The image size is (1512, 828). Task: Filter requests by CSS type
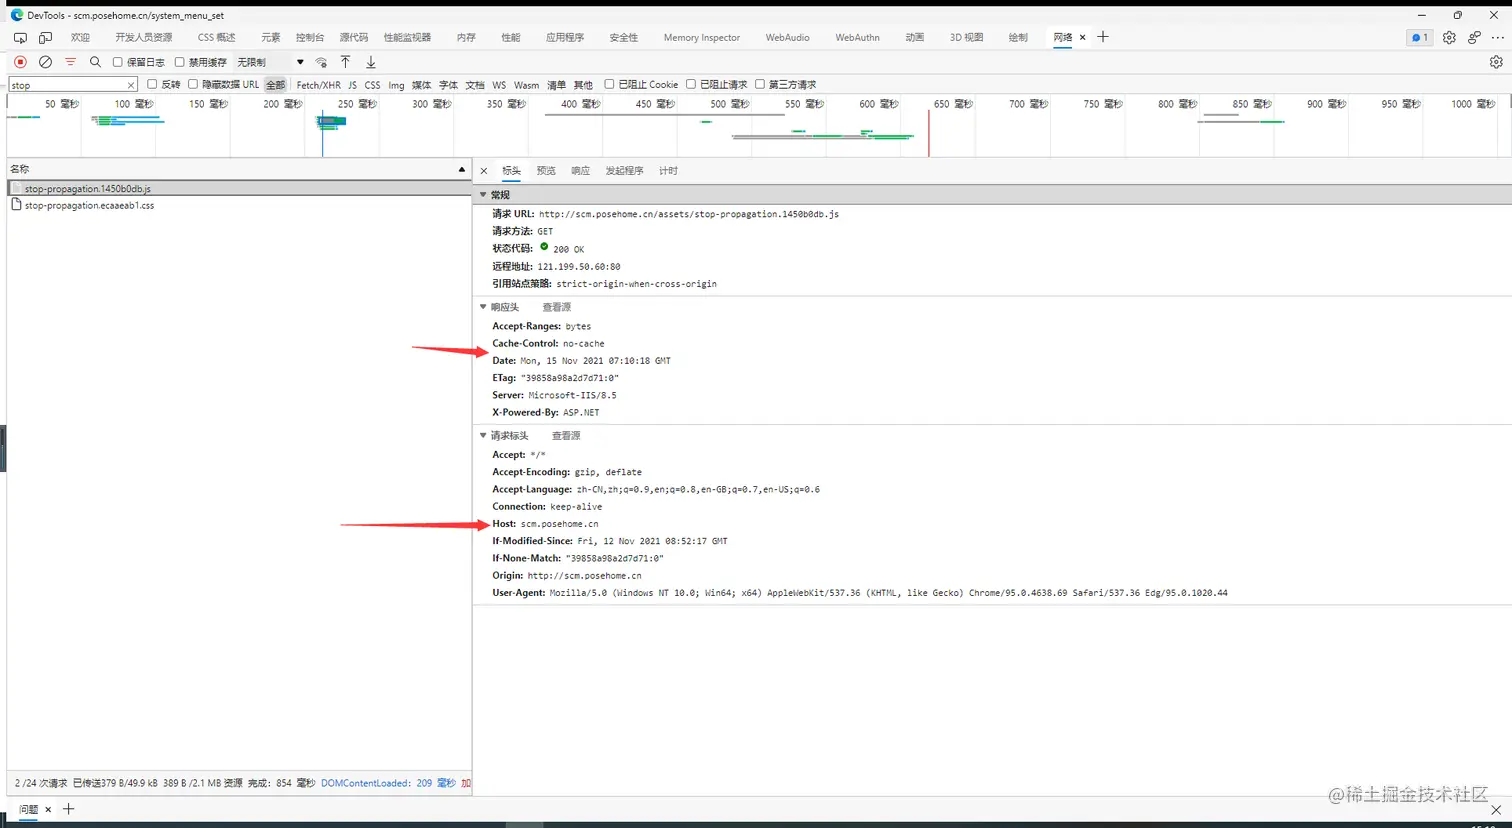tap(372, 85)
